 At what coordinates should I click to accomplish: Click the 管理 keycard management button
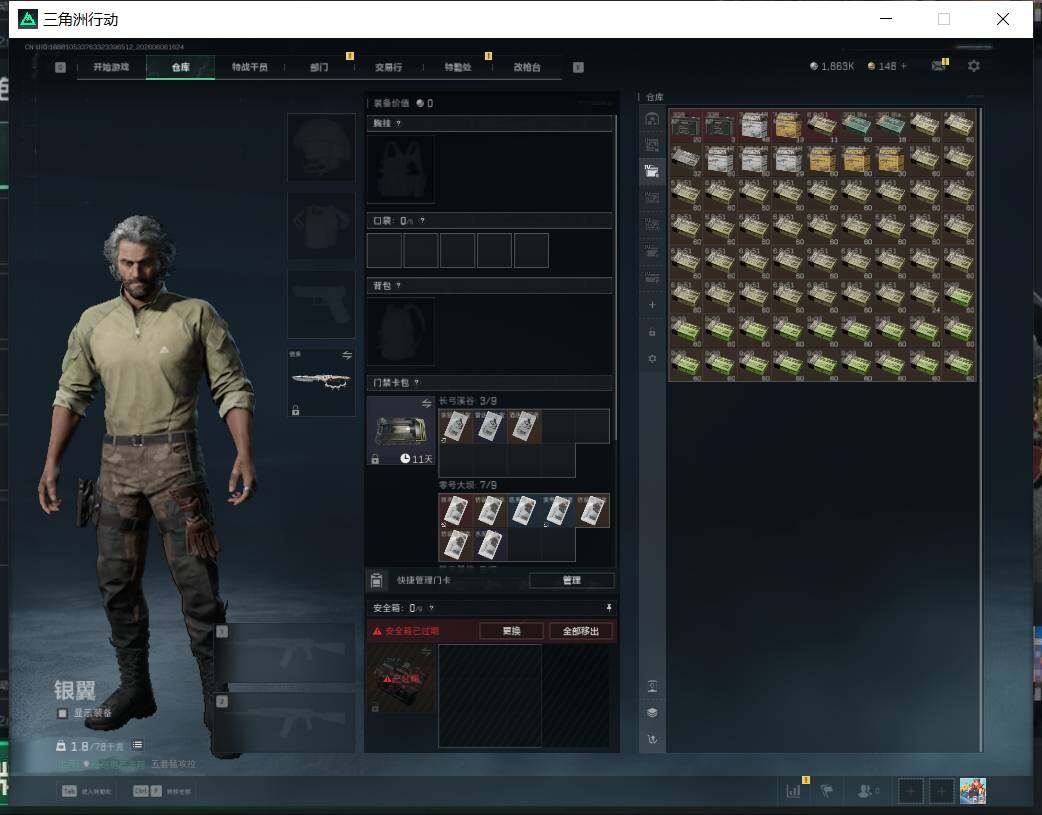coord(572,580)
